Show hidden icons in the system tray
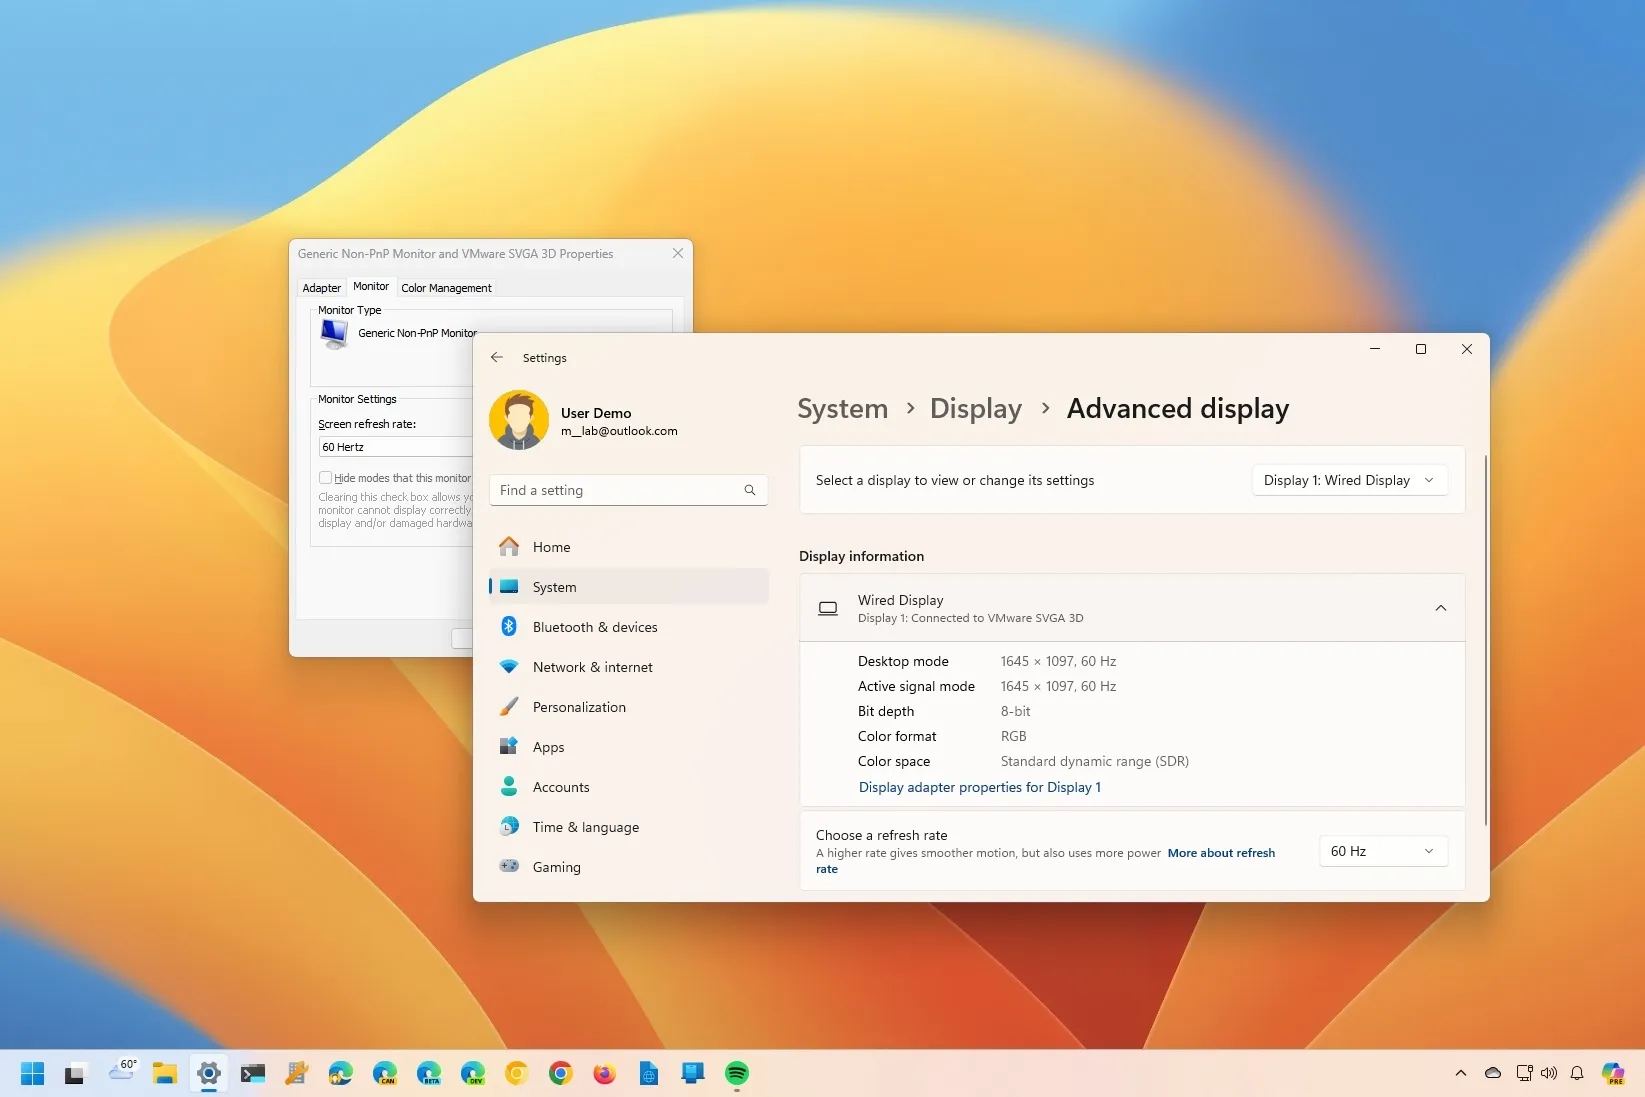The height and width of the screenshot is (1097, 1645). 1460,1073
